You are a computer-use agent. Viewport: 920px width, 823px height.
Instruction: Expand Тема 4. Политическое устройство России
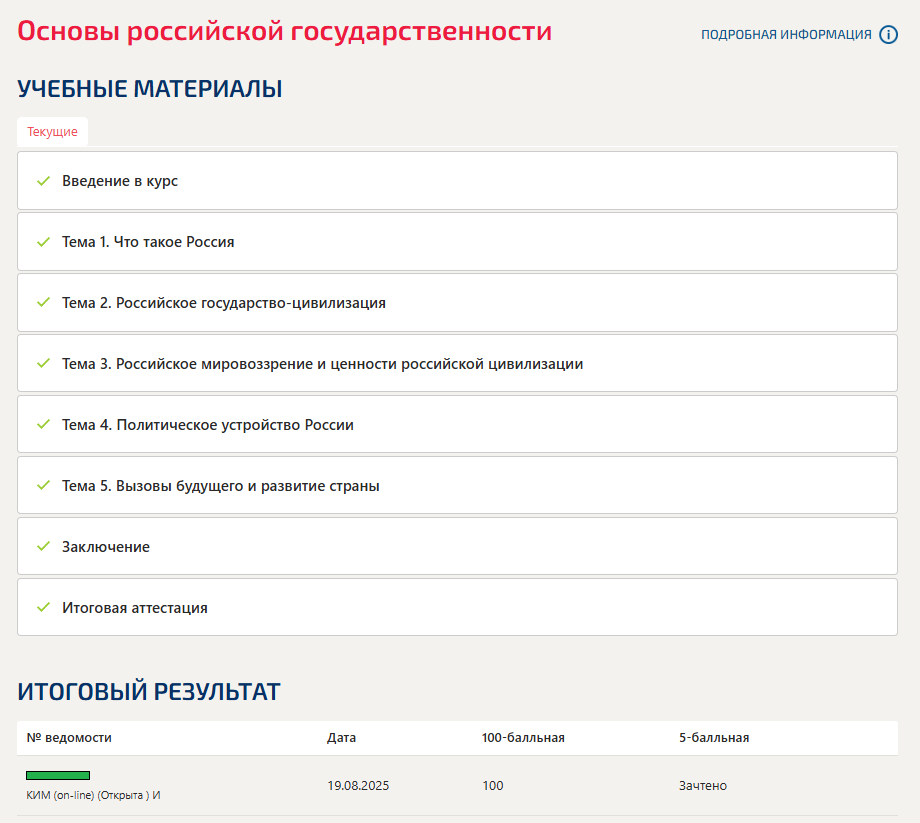click(x=458, y=425)
